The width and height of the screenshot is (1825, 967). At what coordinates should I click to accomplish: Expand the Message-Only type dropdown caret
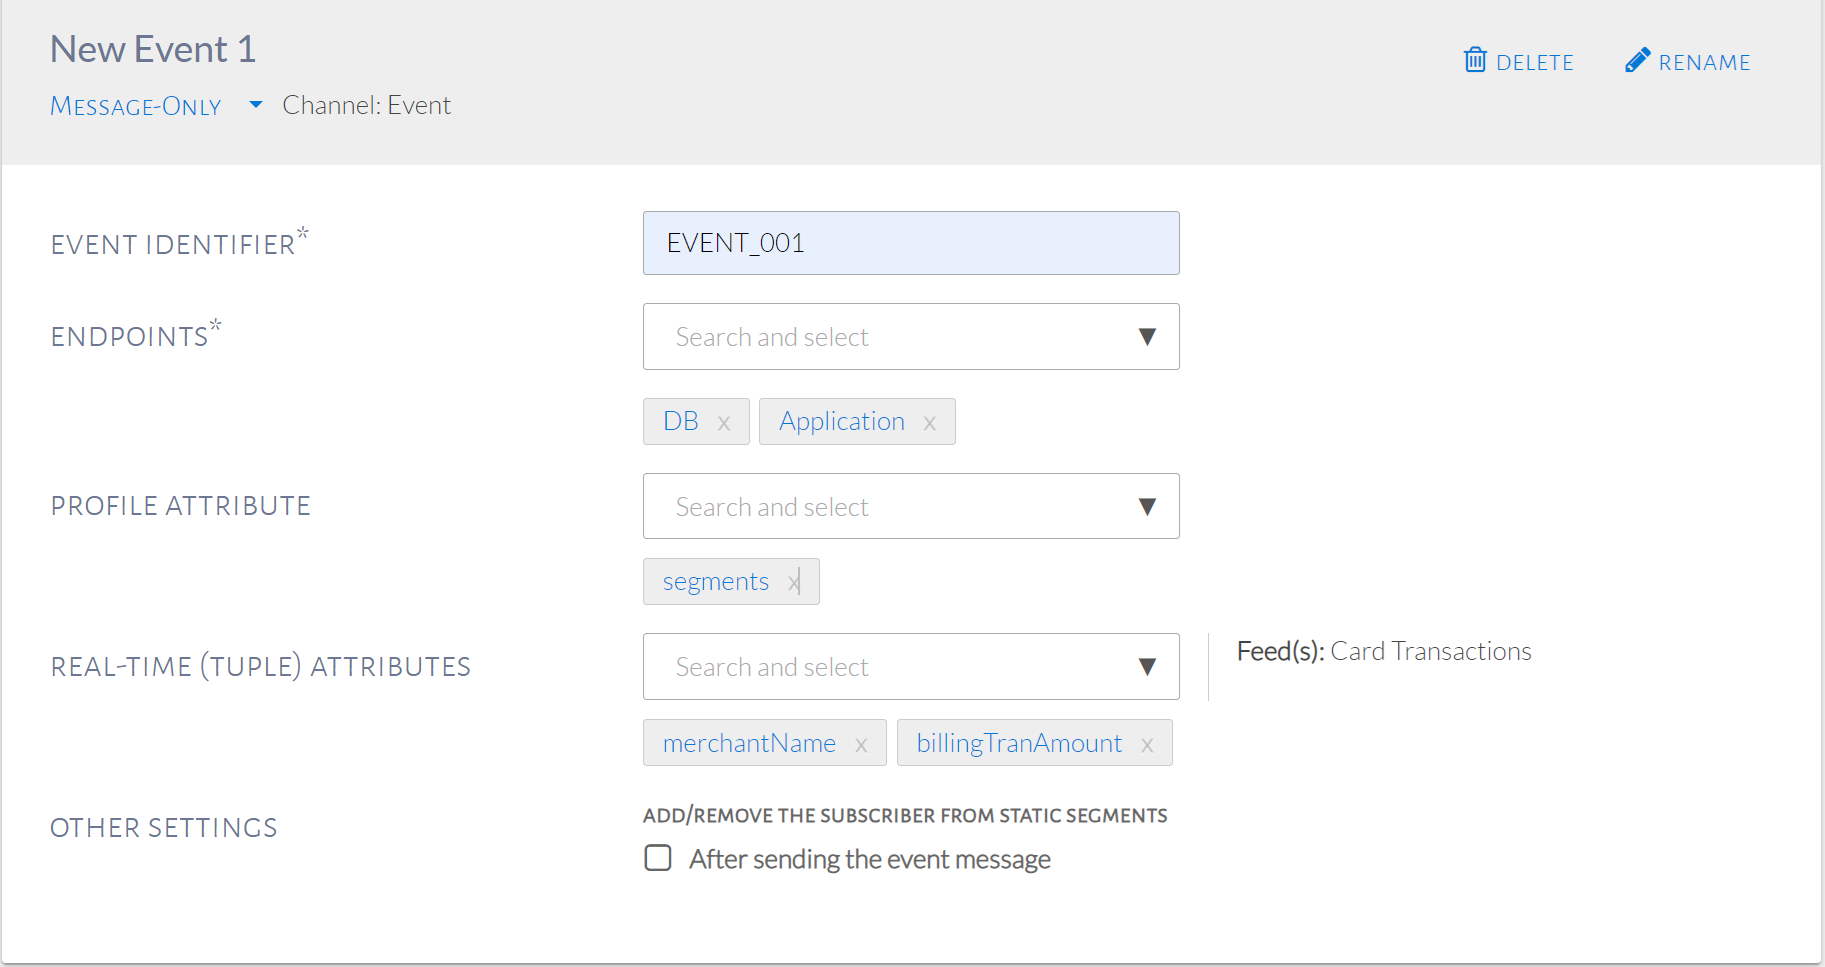point(256,104)
